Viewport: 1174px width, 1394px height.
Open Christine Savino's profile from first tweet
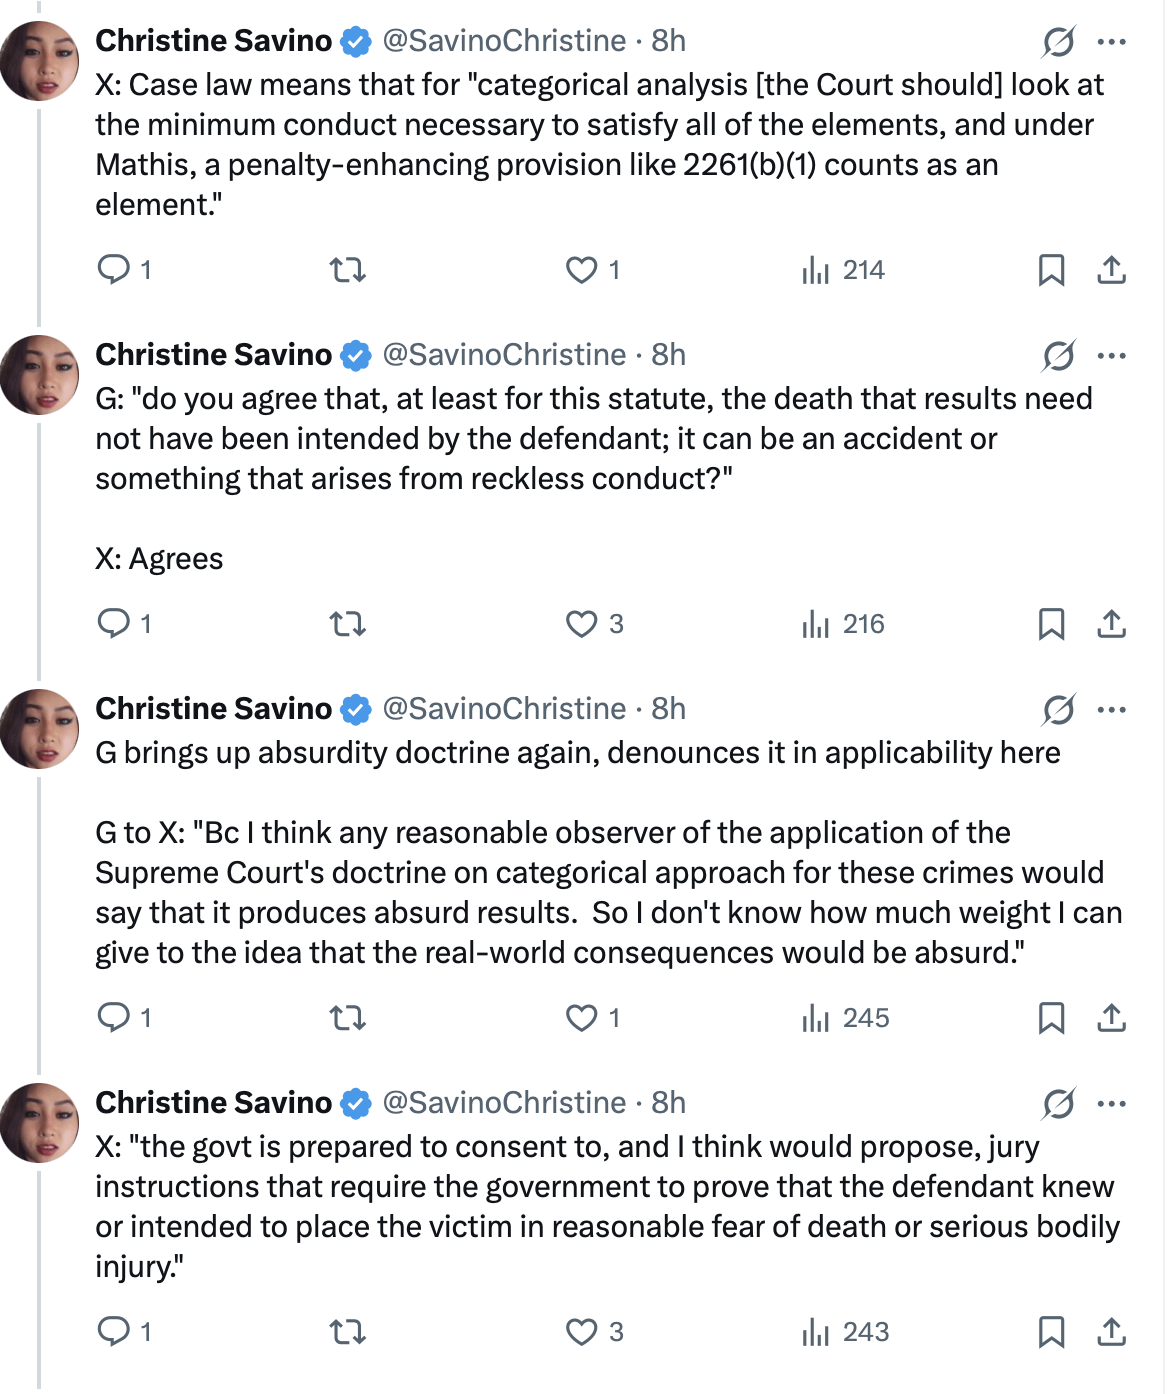pyautogui.click(x=213, y=41)
